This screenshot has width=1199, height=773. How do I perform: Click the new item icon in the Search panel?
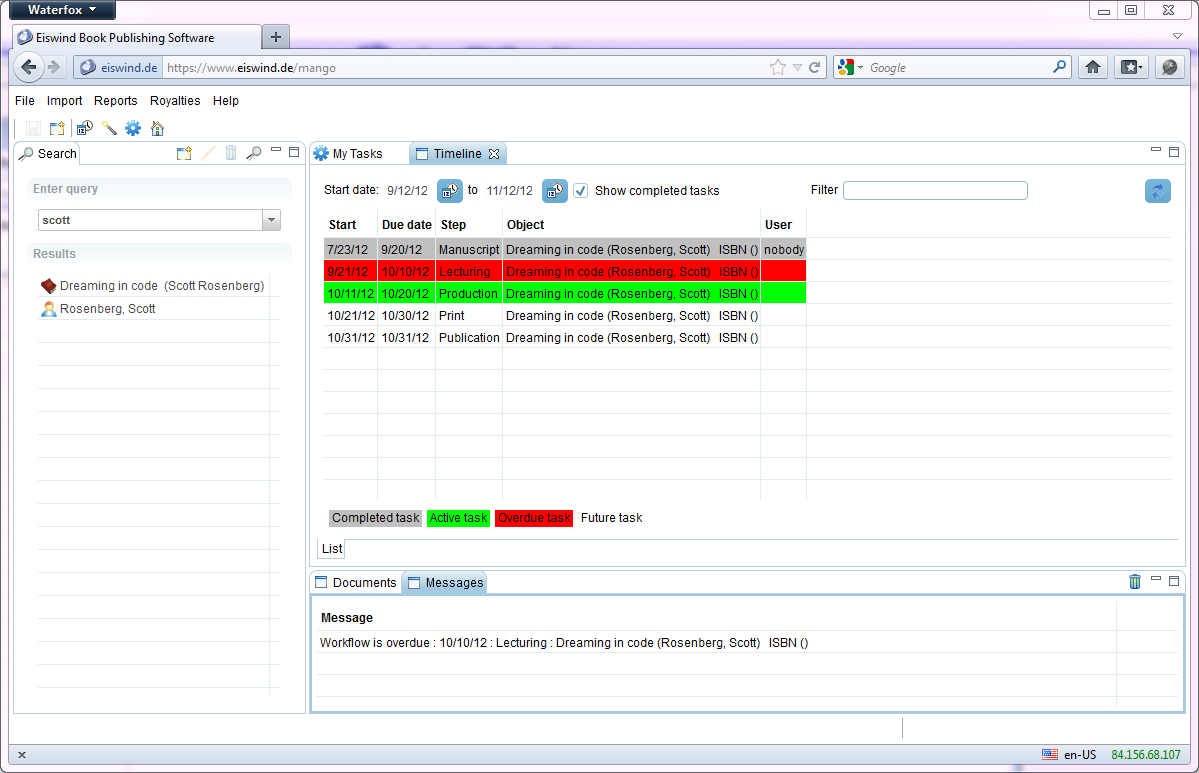click(x=184, y=153)
